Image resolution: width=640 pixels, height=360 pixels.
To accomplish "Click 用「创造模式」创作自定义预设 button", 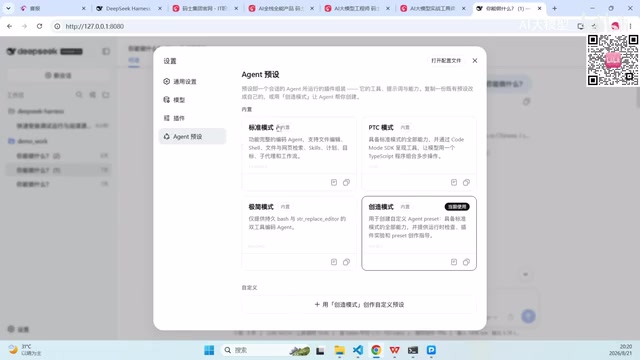I will click(359, 304).
